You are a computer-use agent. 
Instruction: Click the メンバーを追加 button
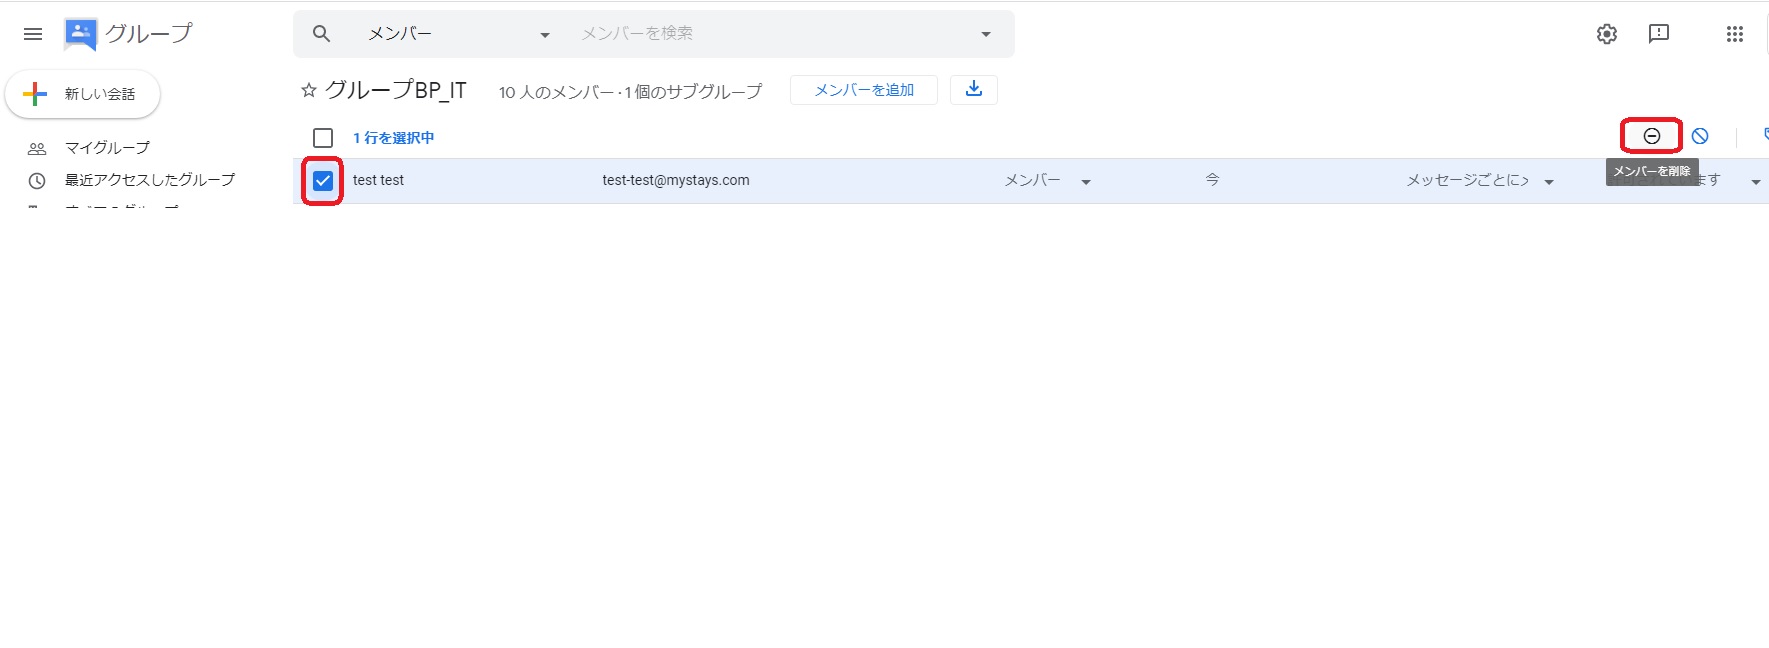click(863, 90)
